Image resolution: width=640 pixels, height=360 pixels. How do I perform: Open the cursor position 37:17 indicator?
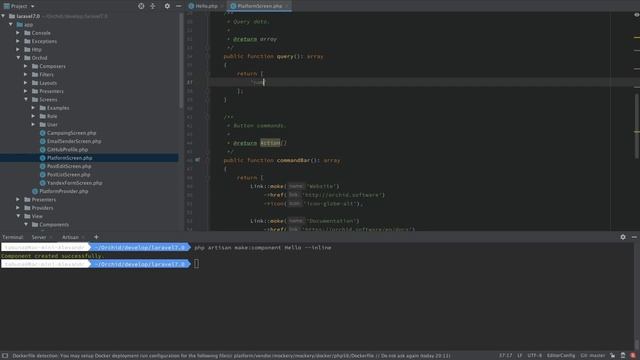click(x=505, y=356)
